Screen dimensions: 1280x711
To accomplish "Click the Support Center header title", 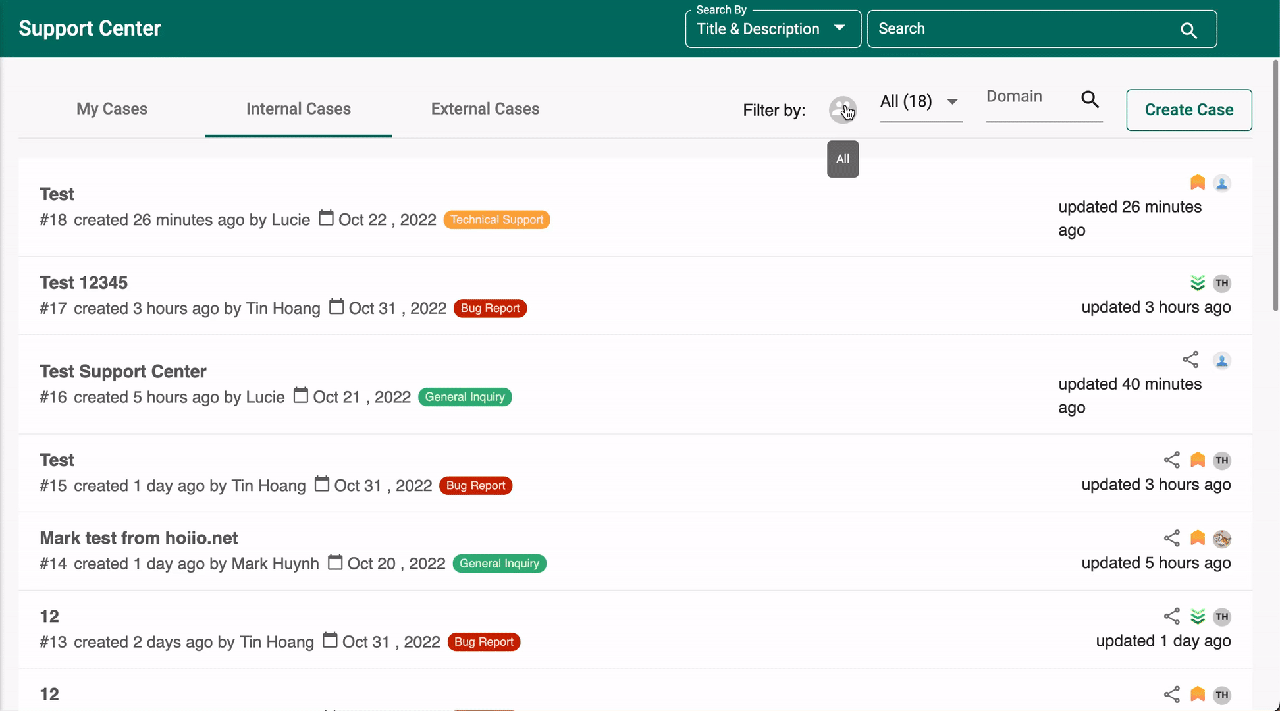I will (x=90, y=29).
